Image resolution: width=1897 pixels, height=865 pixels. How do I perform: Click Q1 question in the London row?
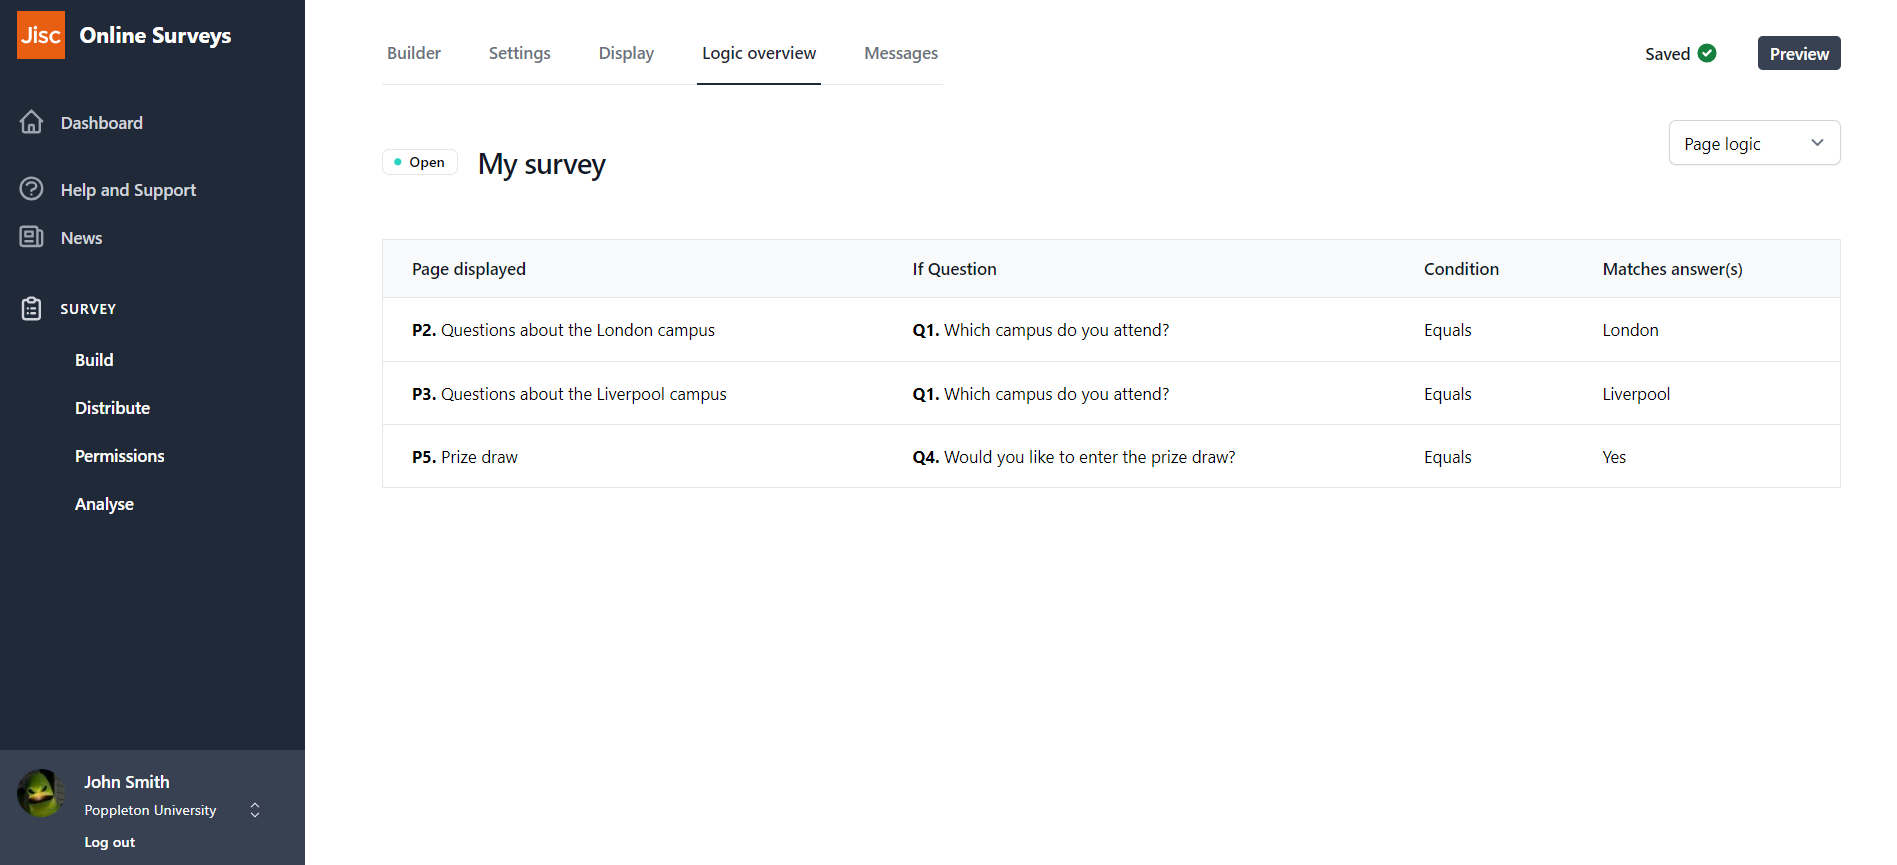tap(1040, 330)
